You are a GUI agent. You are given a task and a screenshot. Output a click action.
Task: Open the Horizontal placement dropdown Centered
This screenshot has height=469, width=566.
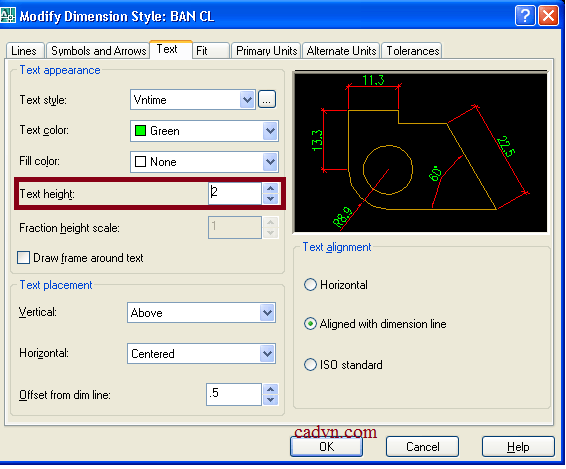(x=201, y=353)
